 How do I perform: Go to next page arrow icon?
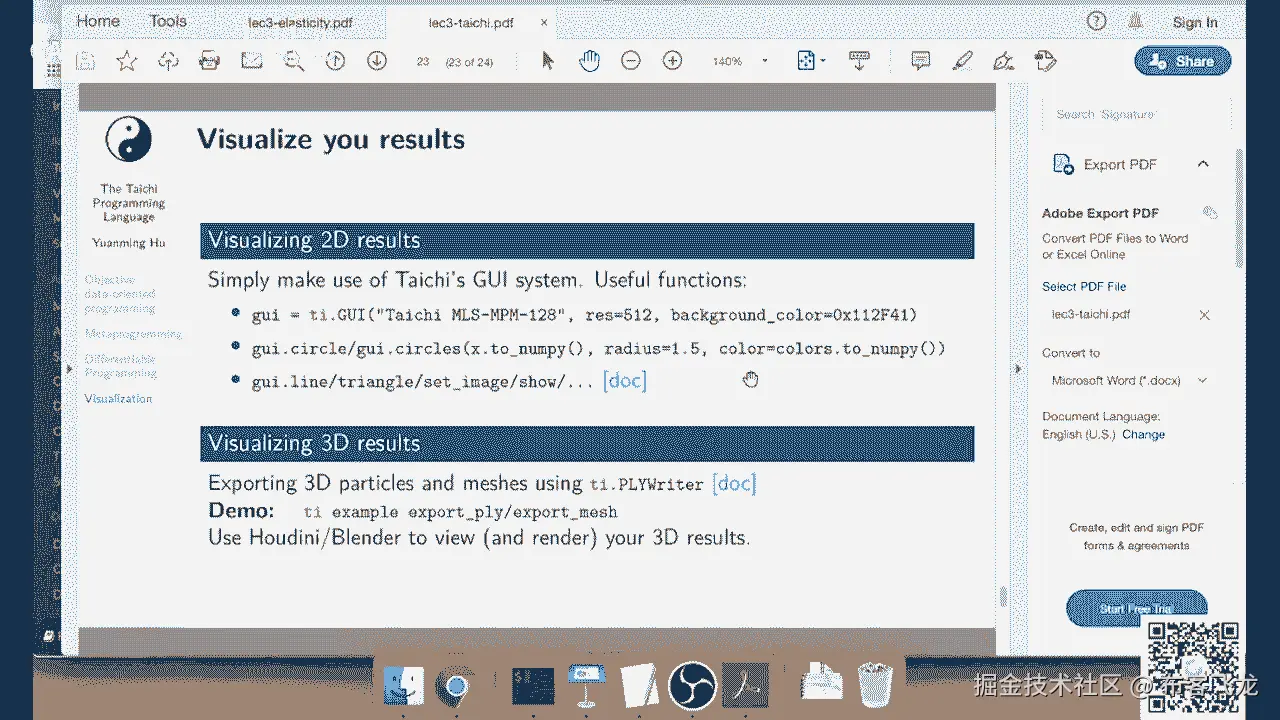point(376,61)
